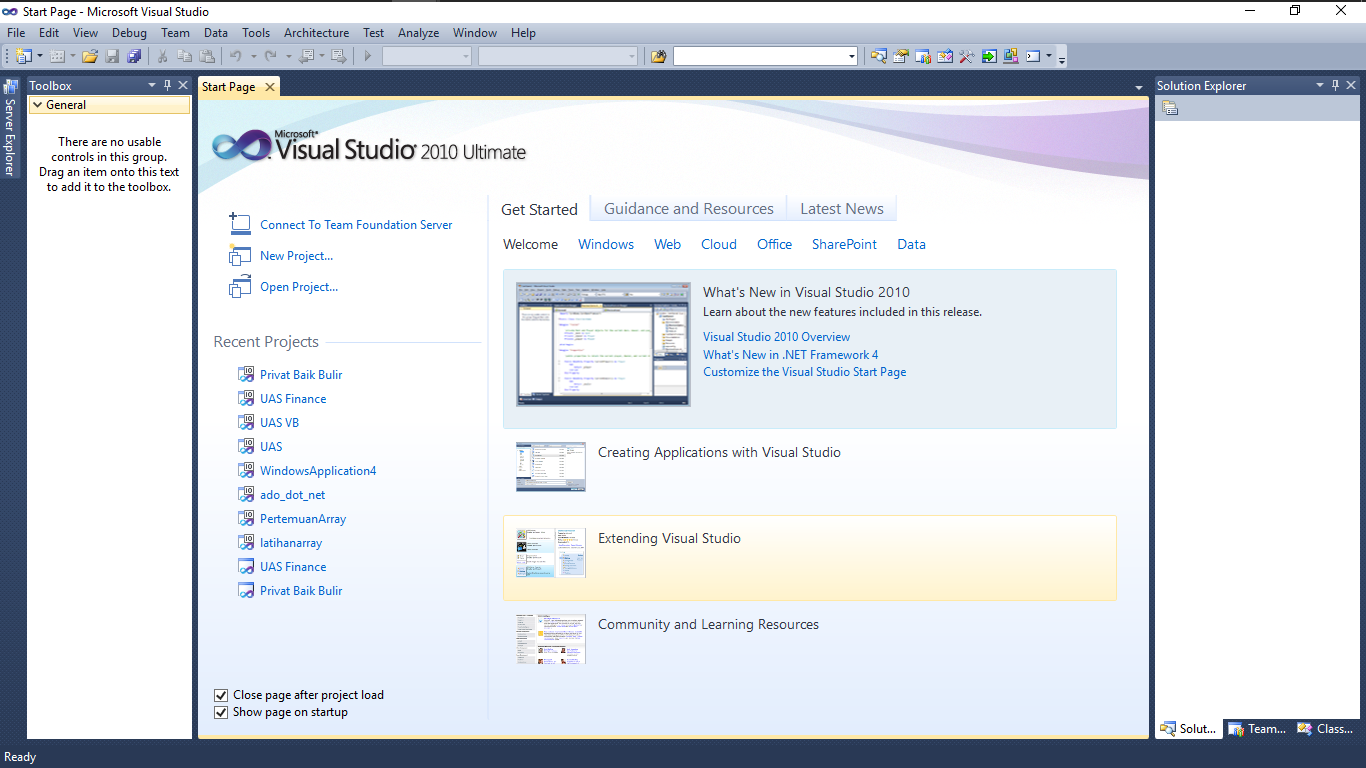
Task: Click the Connect To Team Foundation Server link
Action: tap(356, 225)
